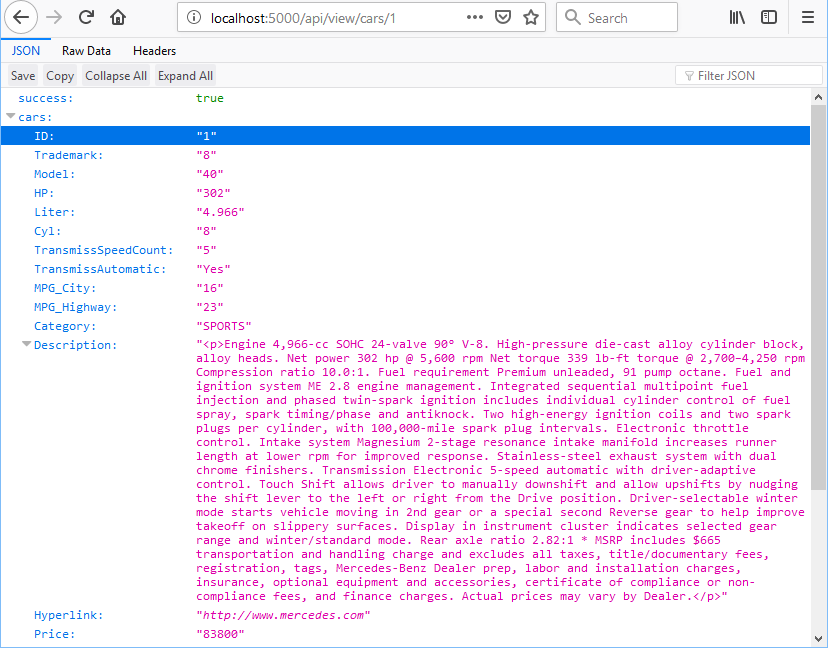
Task: Go back to the previous page
Action: 21,17
